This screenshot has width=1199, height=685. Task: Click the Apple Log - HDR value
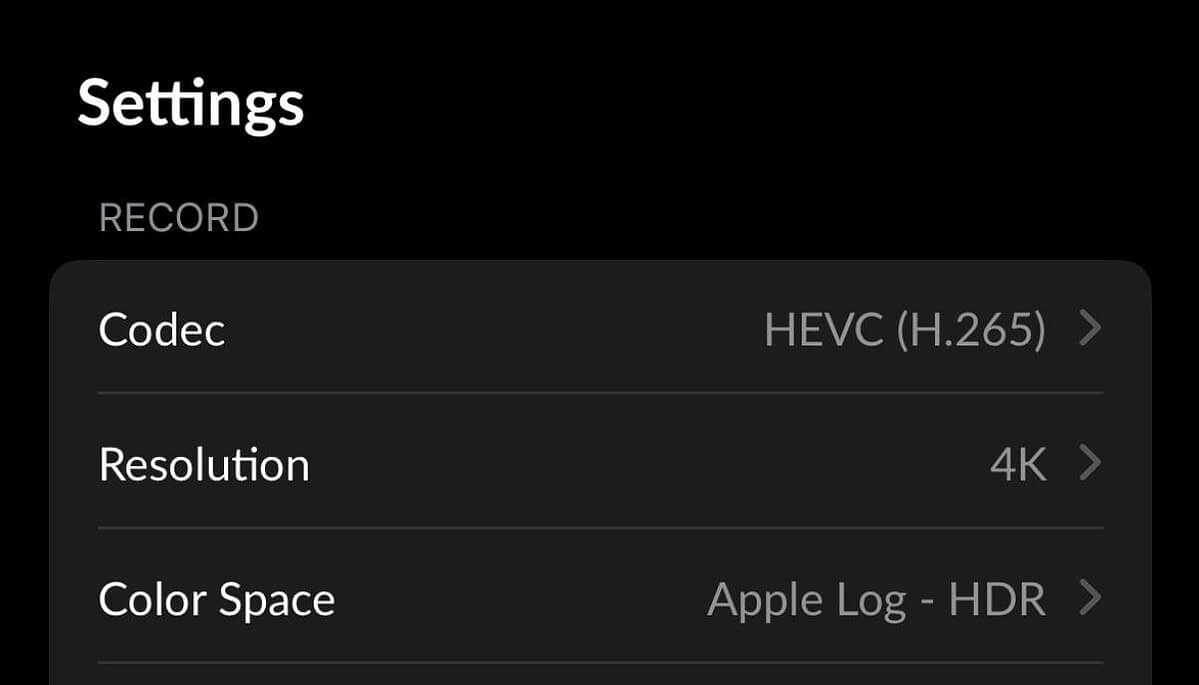tap(876, 599)
